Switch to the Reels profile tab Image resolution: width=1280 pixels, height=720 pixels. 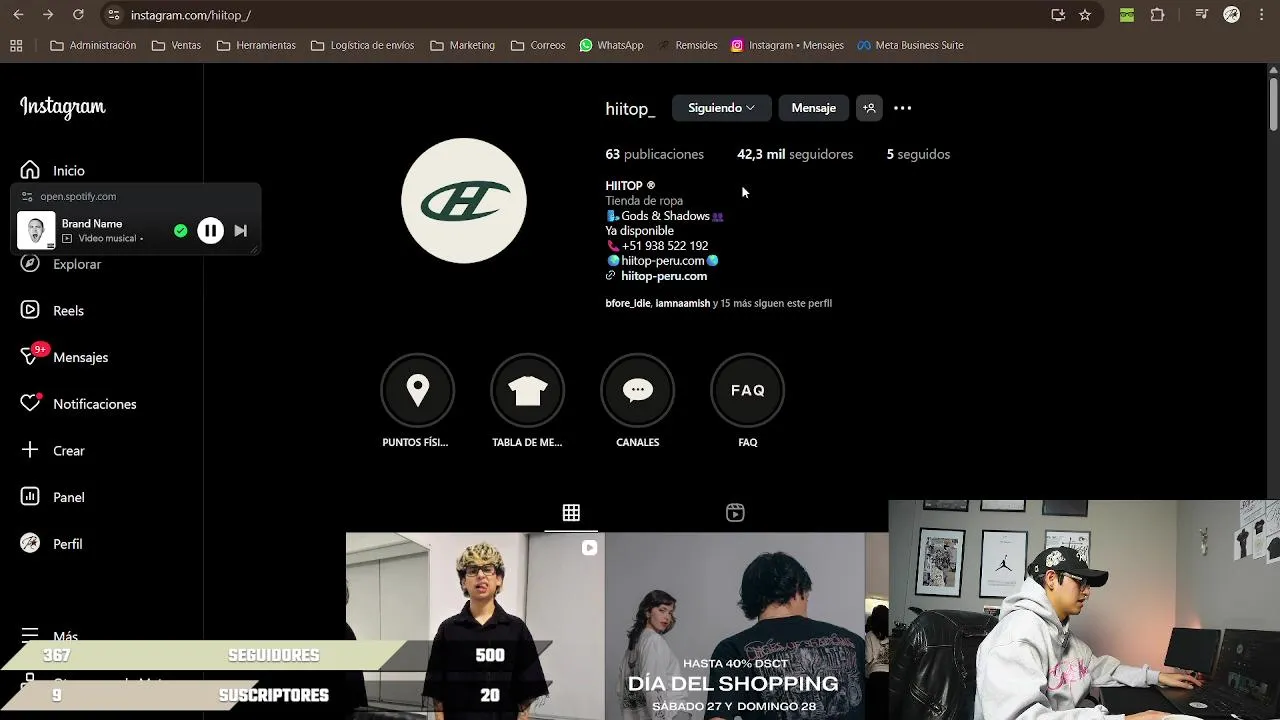point(735,513)
